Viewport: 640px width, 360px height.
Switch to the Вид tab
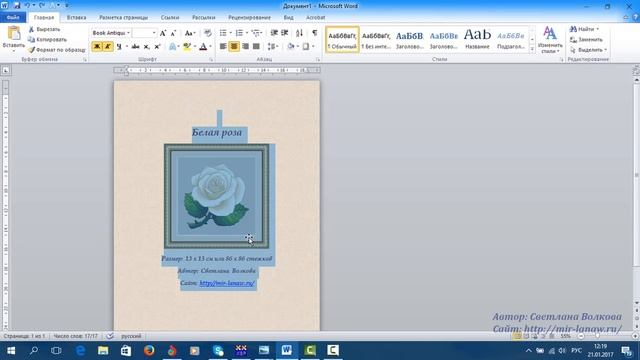289,18
